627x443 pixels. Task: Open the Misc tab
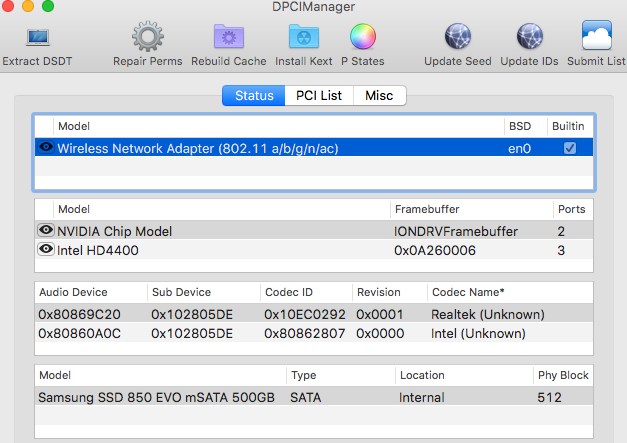click(379, 96)
